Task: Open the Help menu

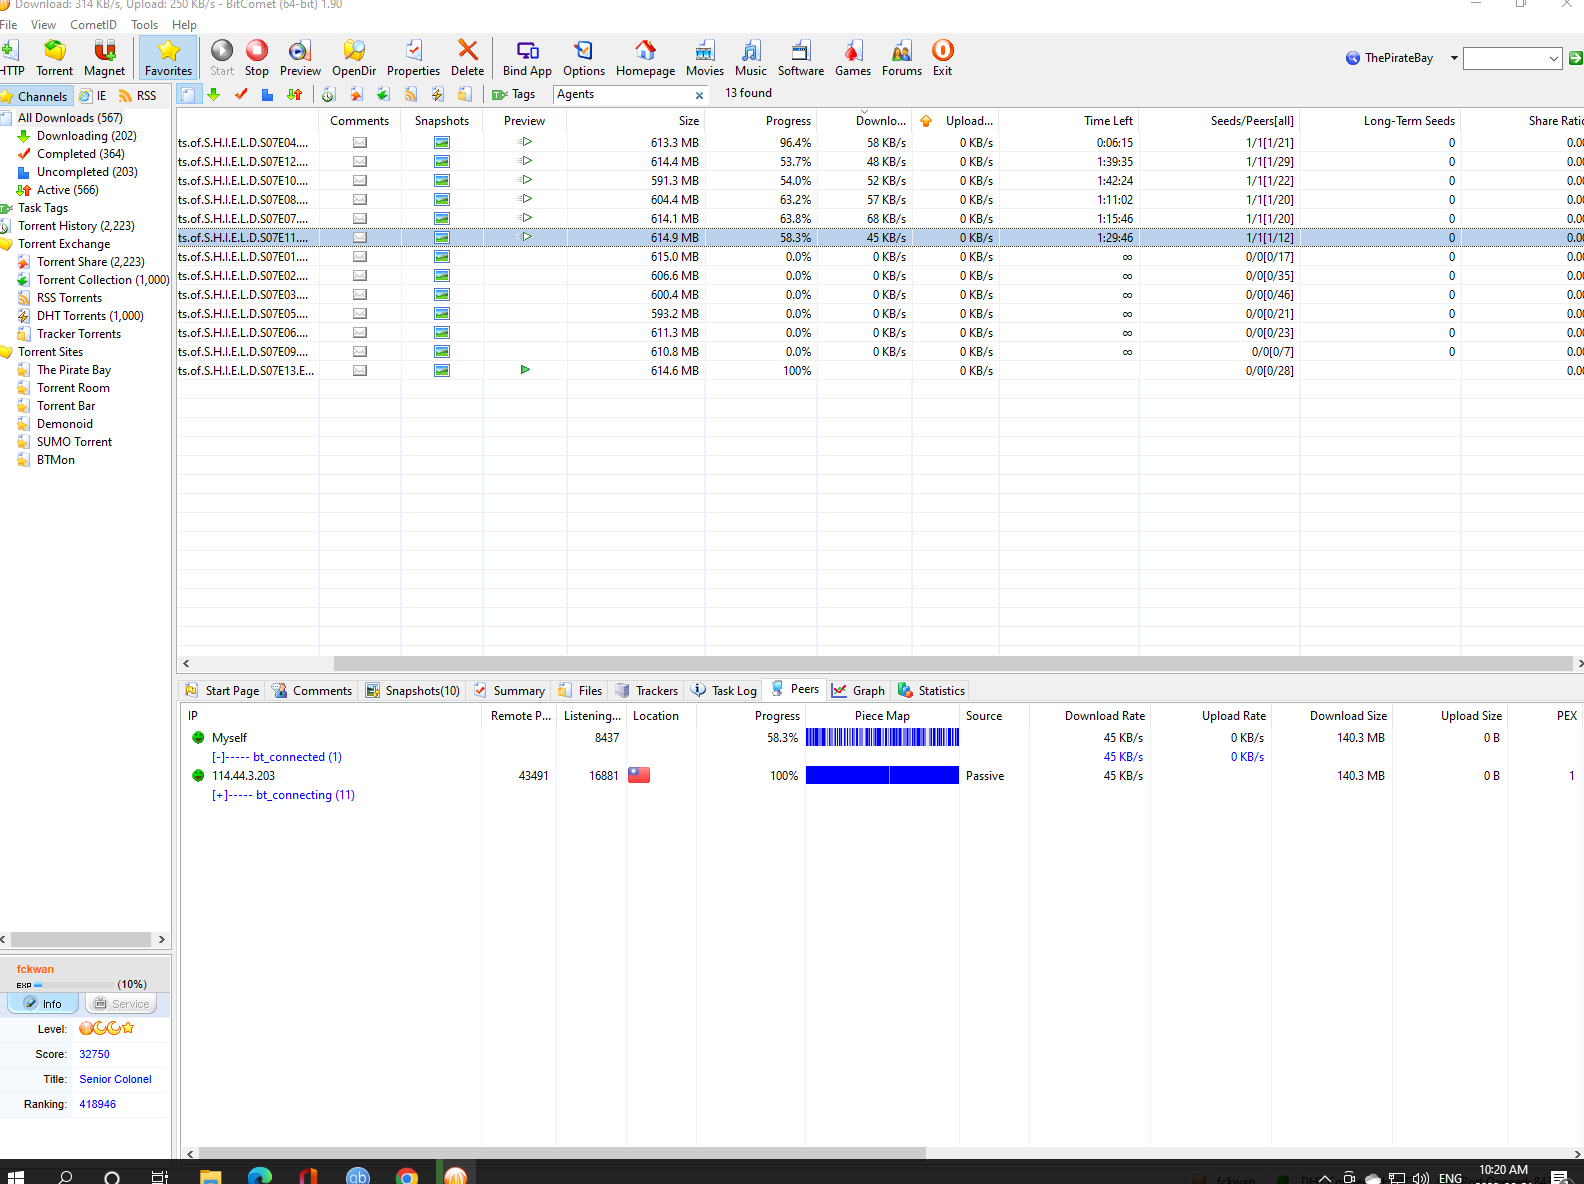Action: click(x=184, y=25)
